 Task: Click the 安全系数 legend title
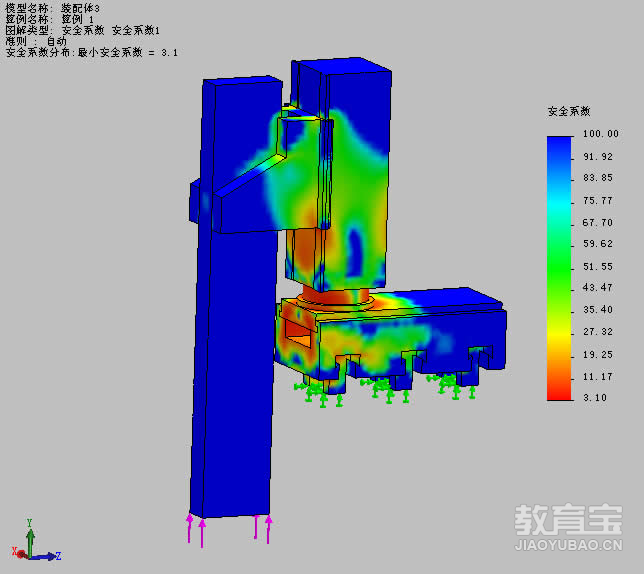[569, 111]
